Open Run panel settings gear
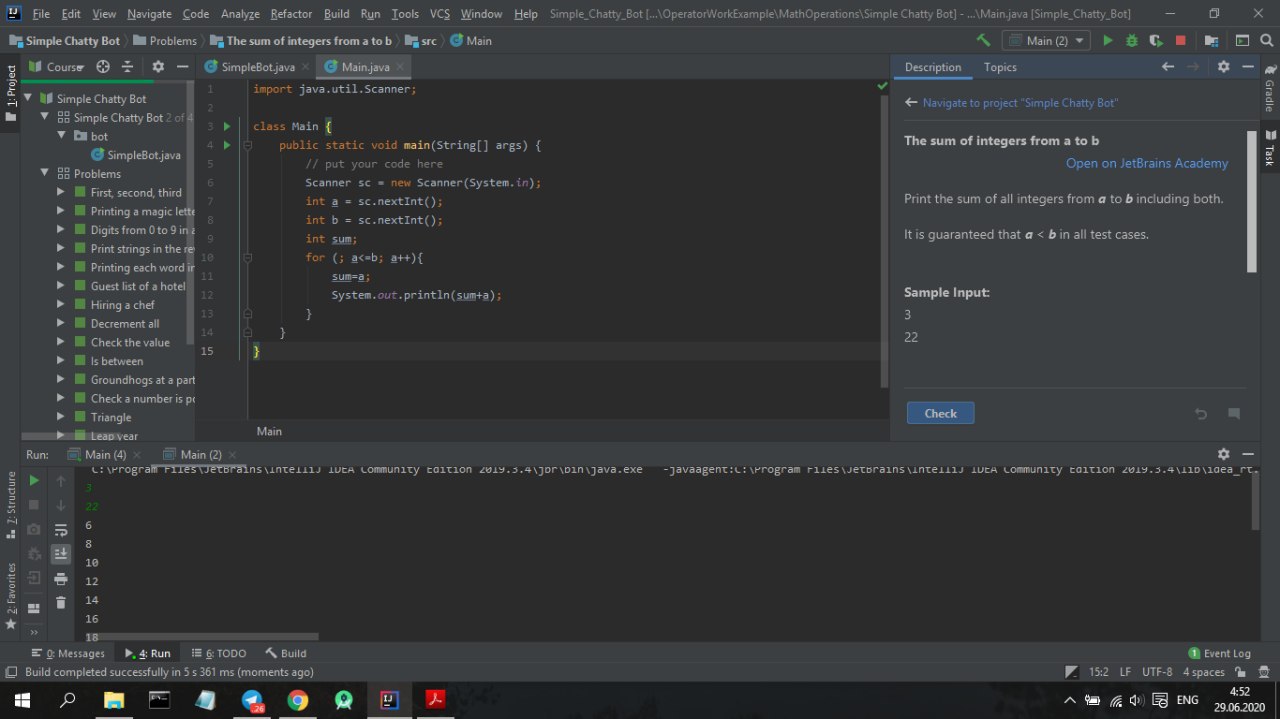 pos(1223,454)
